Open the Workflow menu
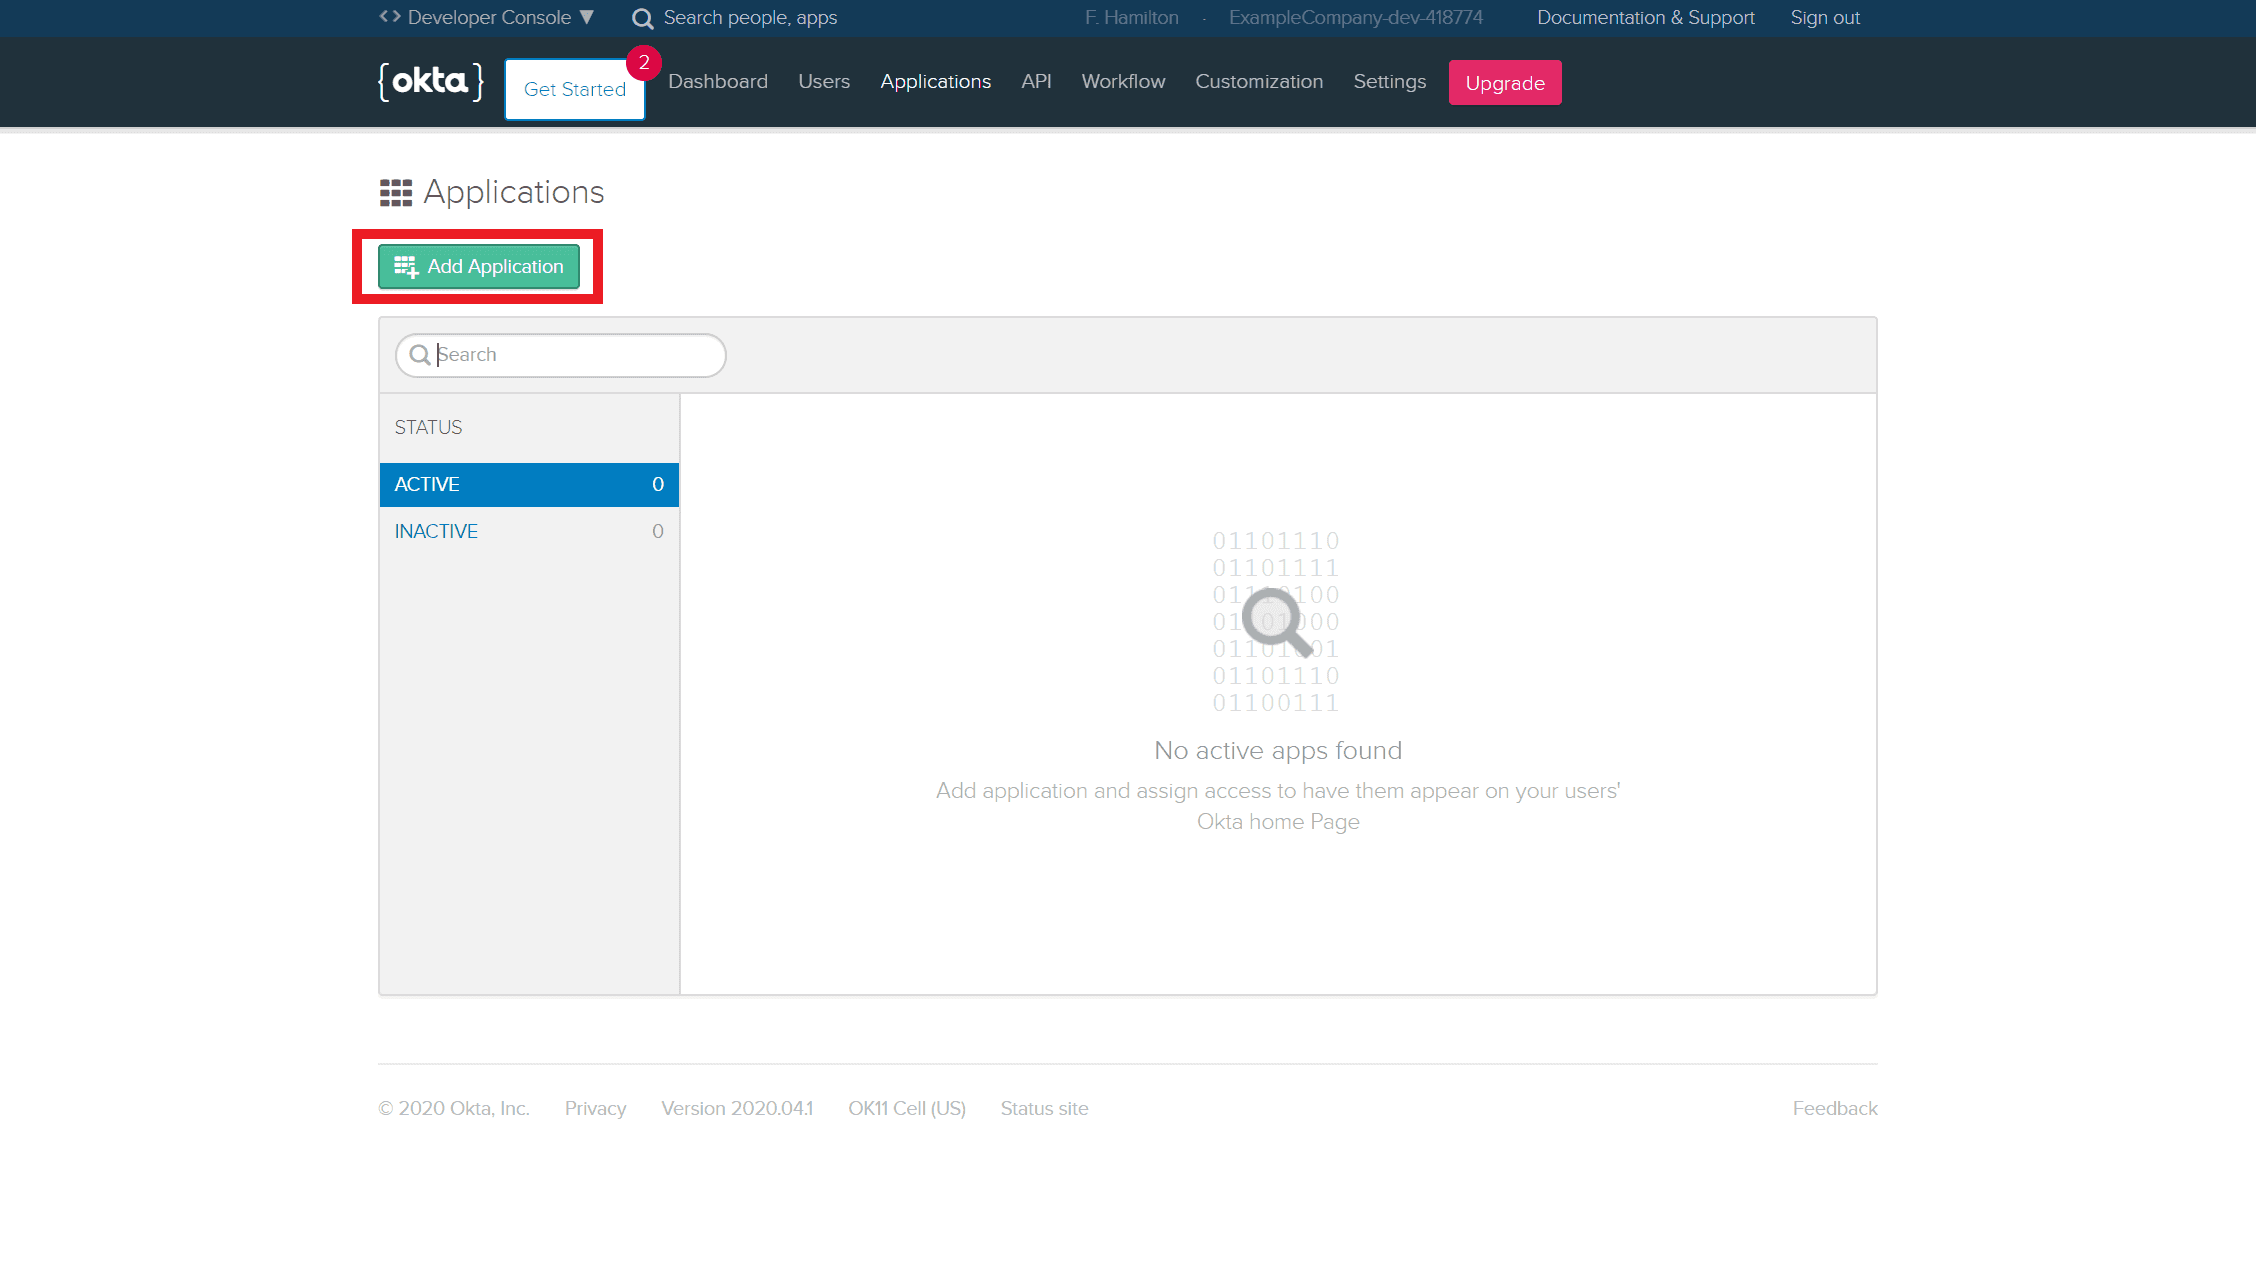The height and width of the screenshot is (1288, 2256). pos(1123,81)
